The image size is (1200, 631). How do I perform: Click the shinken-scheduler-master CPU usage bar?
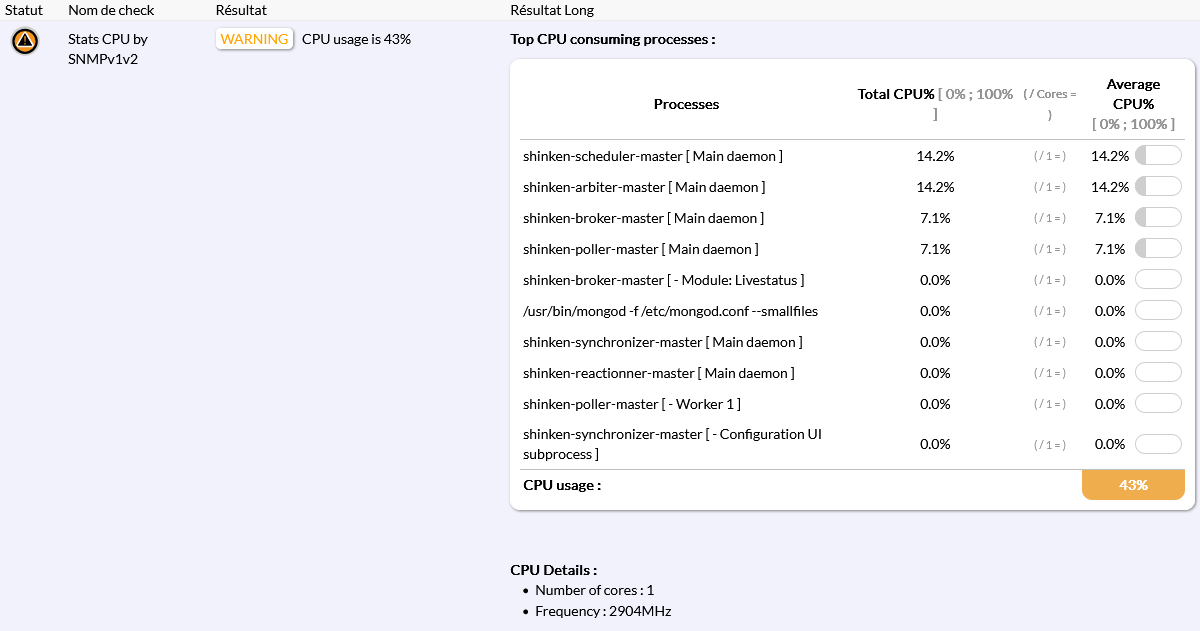click(1158, 156)
